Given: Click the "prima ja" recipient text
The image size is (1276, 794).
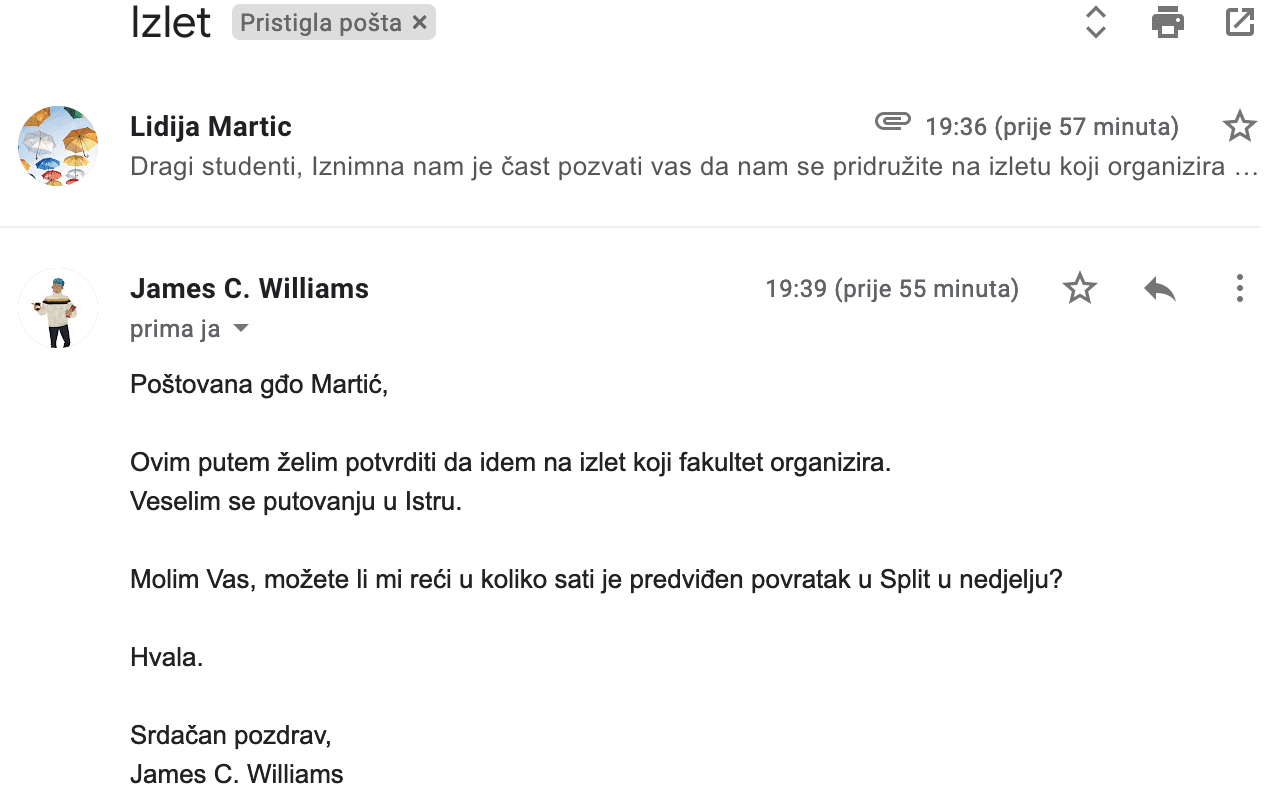Looking at the screenshot, I should pos(175,329).
